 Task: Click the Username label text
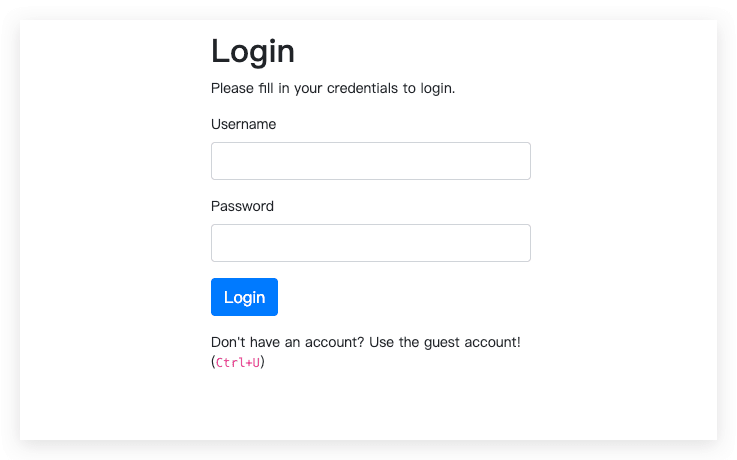[243, 124]
